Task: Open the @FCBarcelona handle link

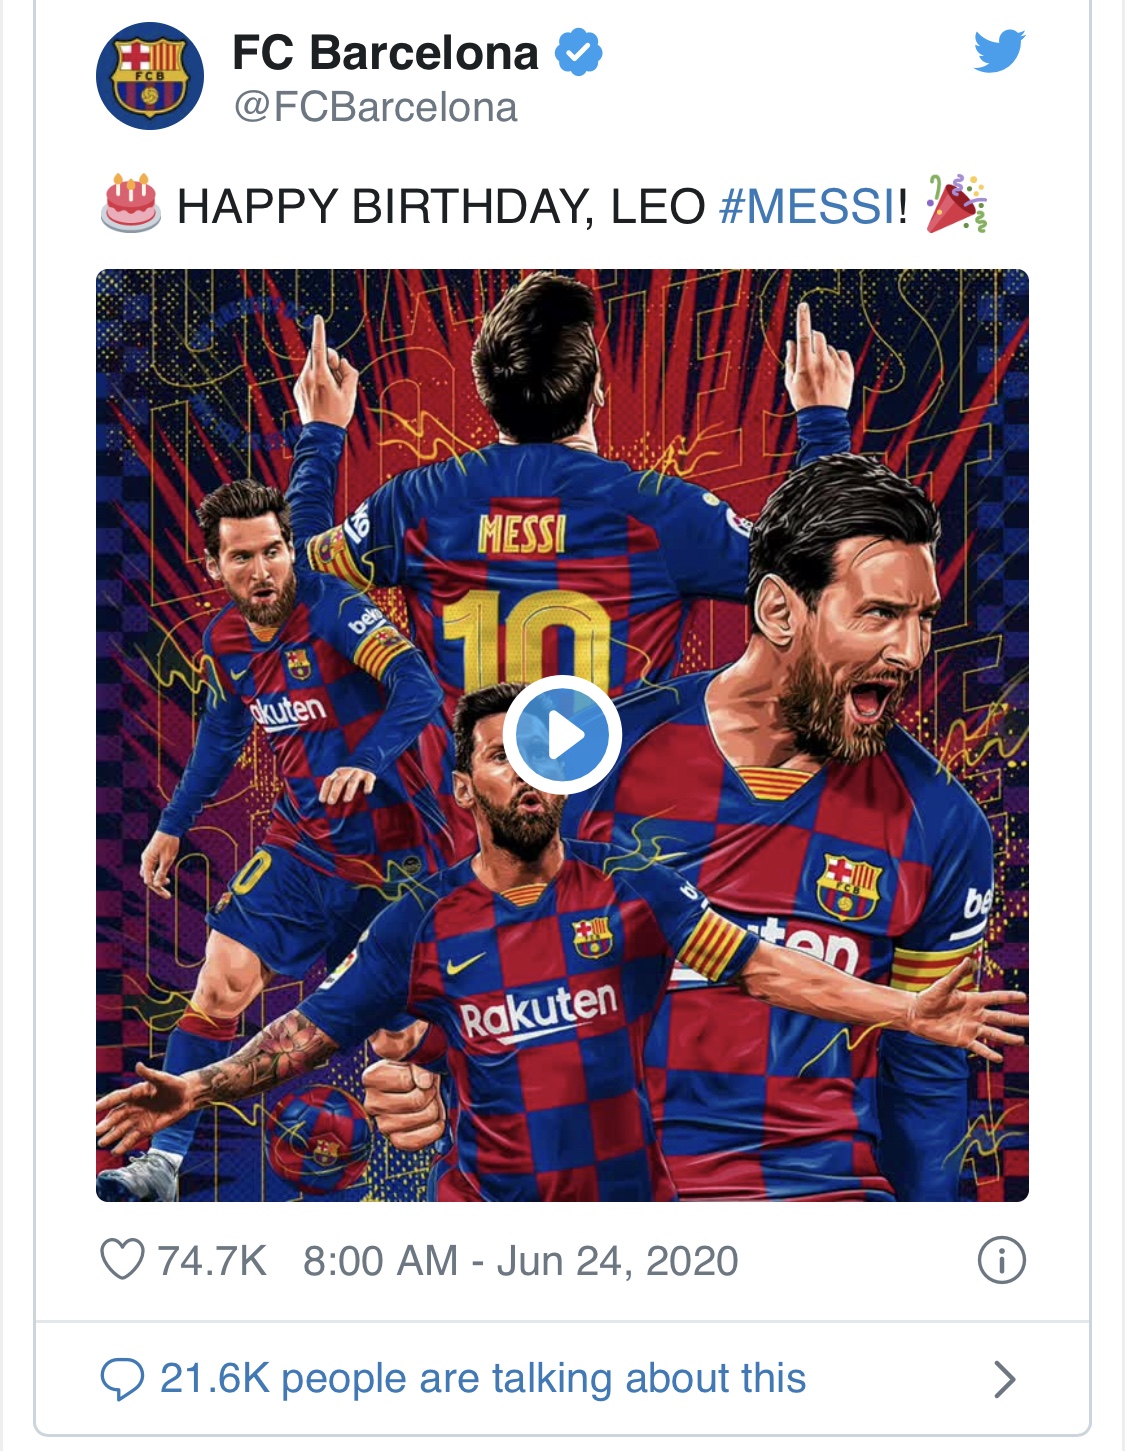Action: tap(375, 108)
